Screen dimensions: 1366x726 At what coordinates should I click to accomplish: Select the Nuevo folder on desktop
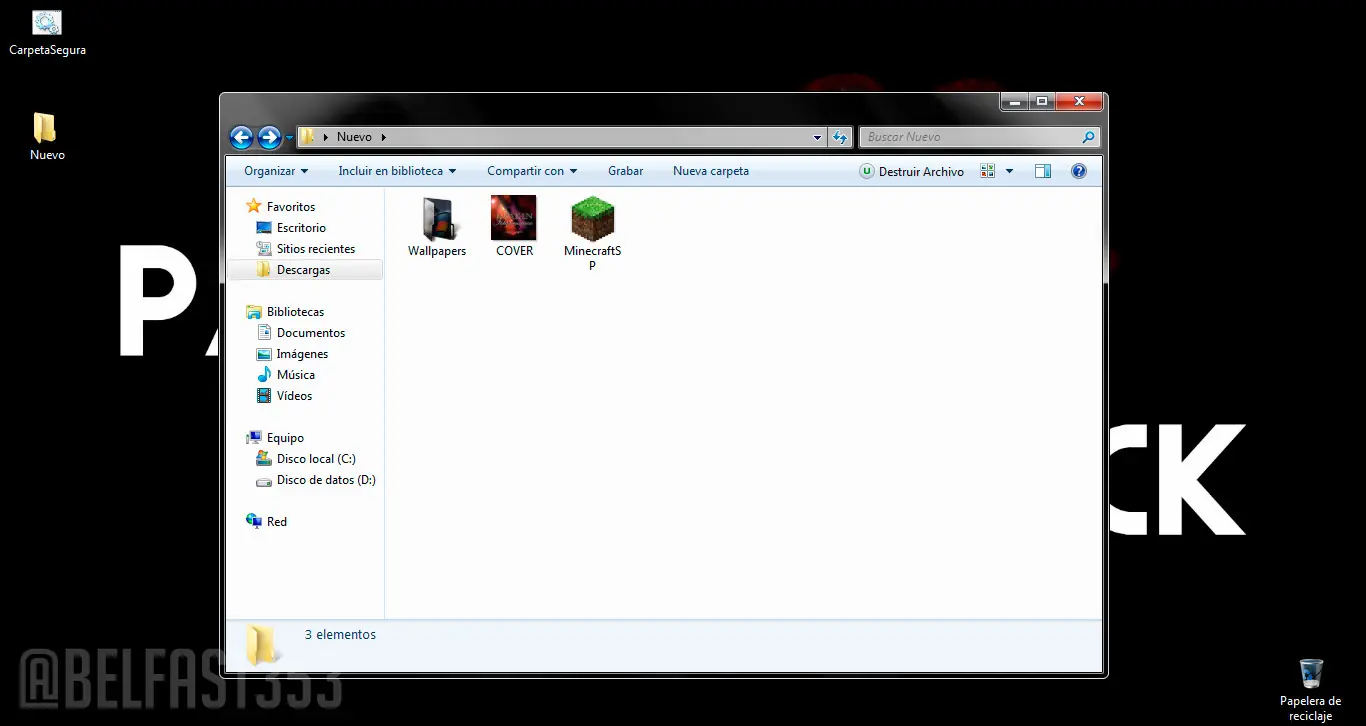pyautogui.click(x=46, y=137)
